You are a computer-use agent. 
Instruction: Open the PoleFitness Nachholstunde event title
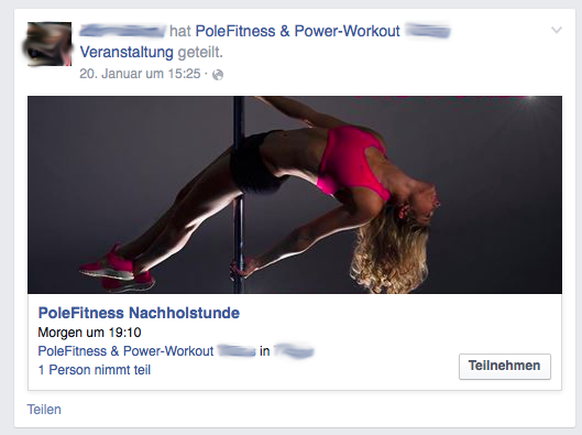(139, 313)
